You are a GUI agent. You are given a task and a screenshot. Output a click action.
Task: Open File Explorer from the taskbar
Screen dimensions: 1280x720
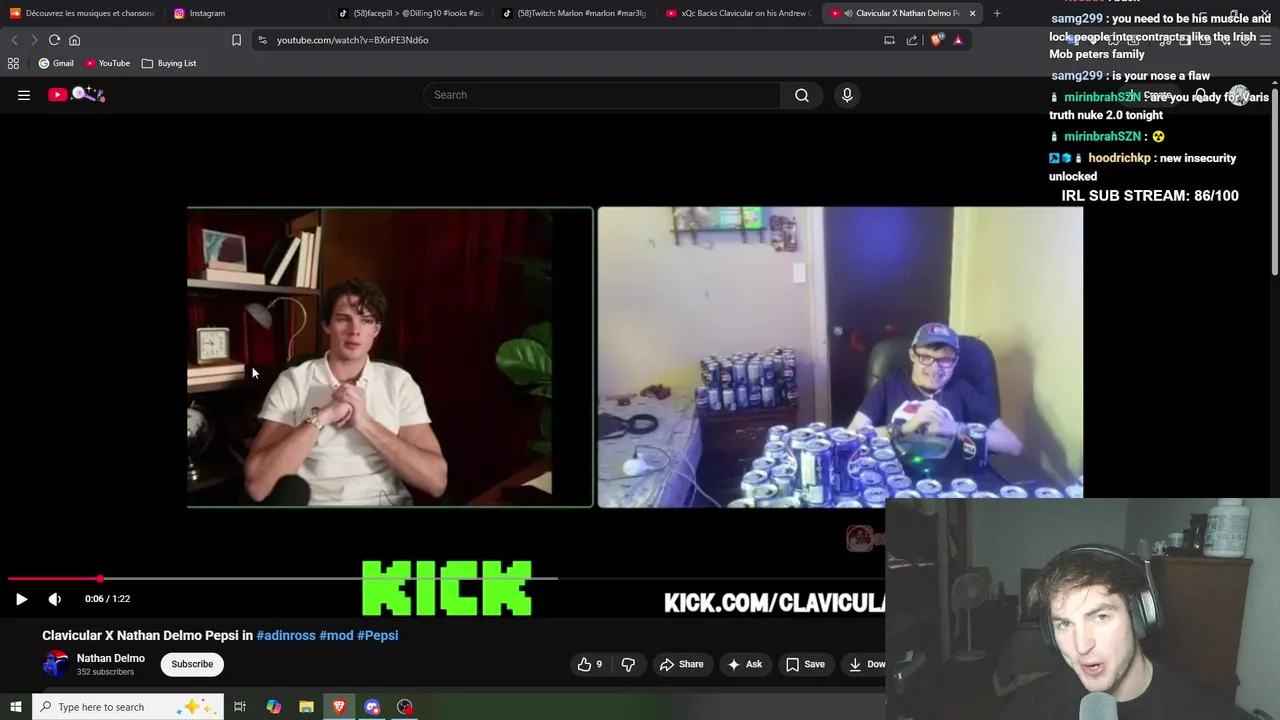coord(306,707)
